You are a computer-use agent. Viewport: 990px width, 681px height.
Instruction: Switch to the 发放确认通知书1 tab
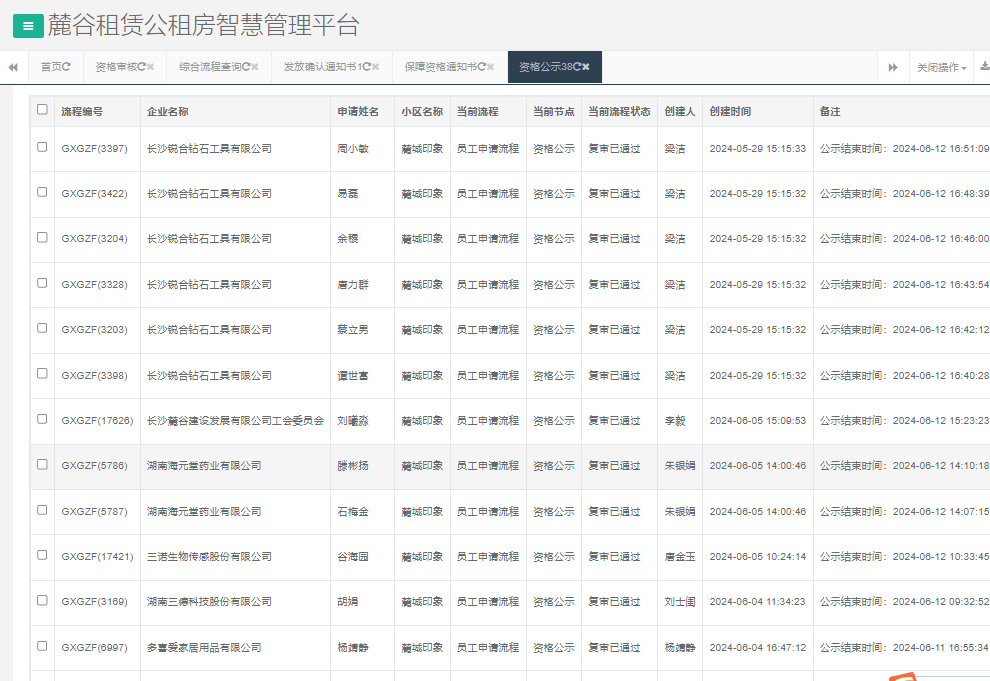323,67
